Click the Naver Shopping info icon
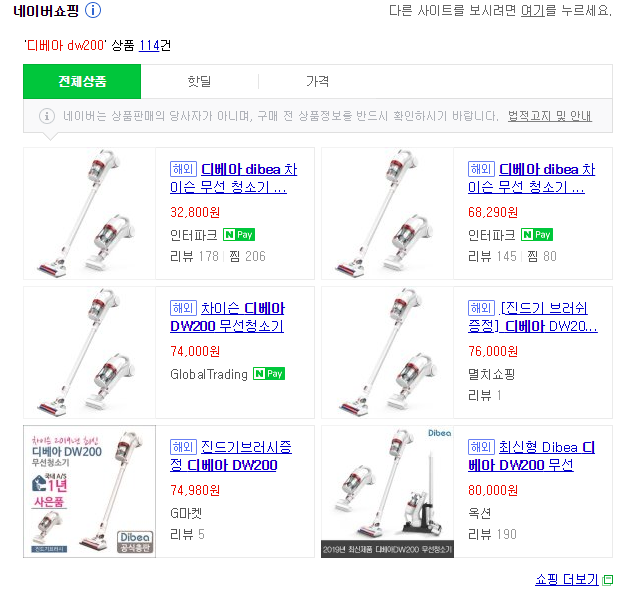 (x=93, y=10)
